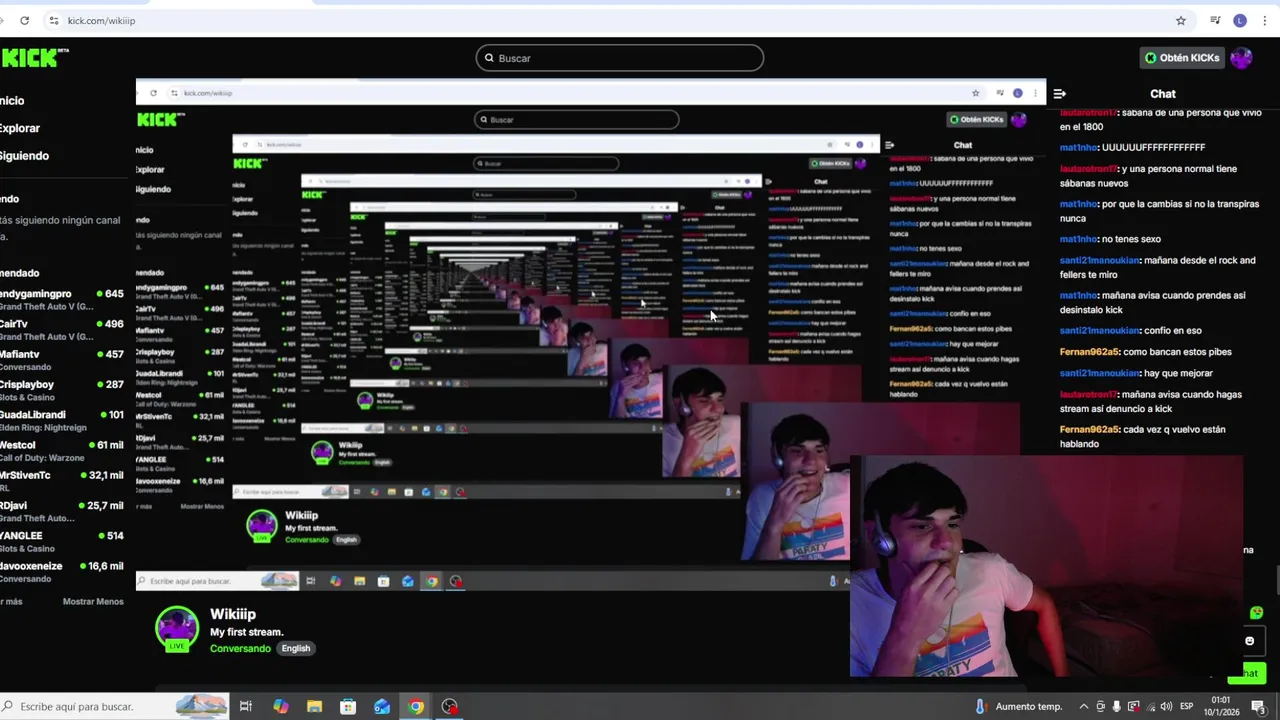Image resolution: width=1280 pixels, height=720 pixels.
Task: Click the English language tag
Action: tap(296, 649)
